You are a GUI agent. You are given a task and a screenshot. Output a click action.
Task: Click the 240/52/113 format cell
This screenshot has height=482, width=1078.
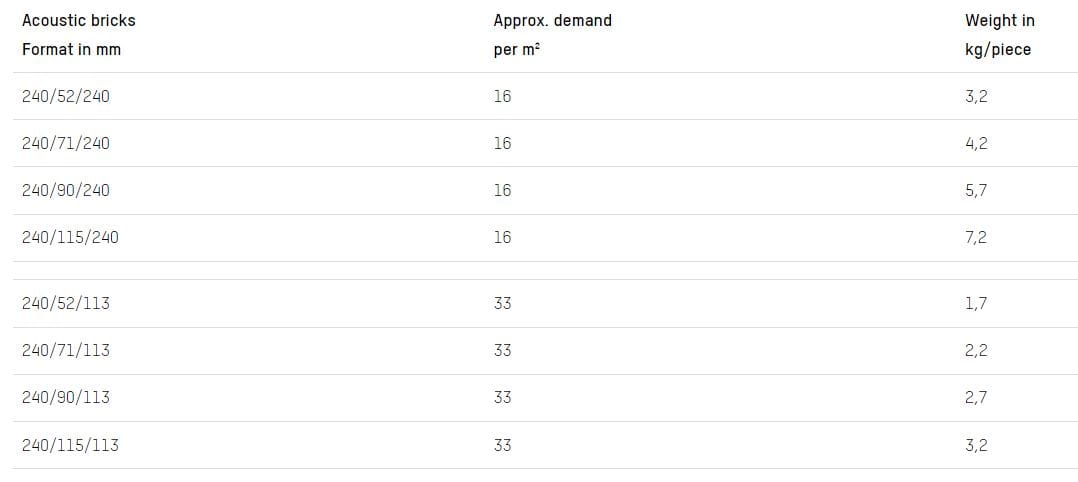pos(65,303)
